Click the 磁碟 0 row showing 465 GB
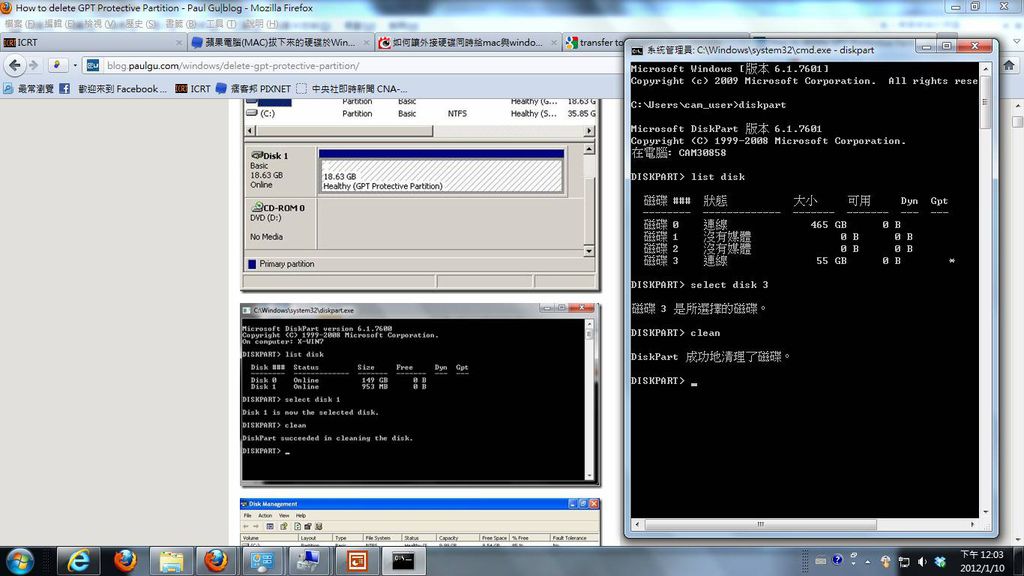The width and height of the screenshot is (1024, 576). pos(773,225)
